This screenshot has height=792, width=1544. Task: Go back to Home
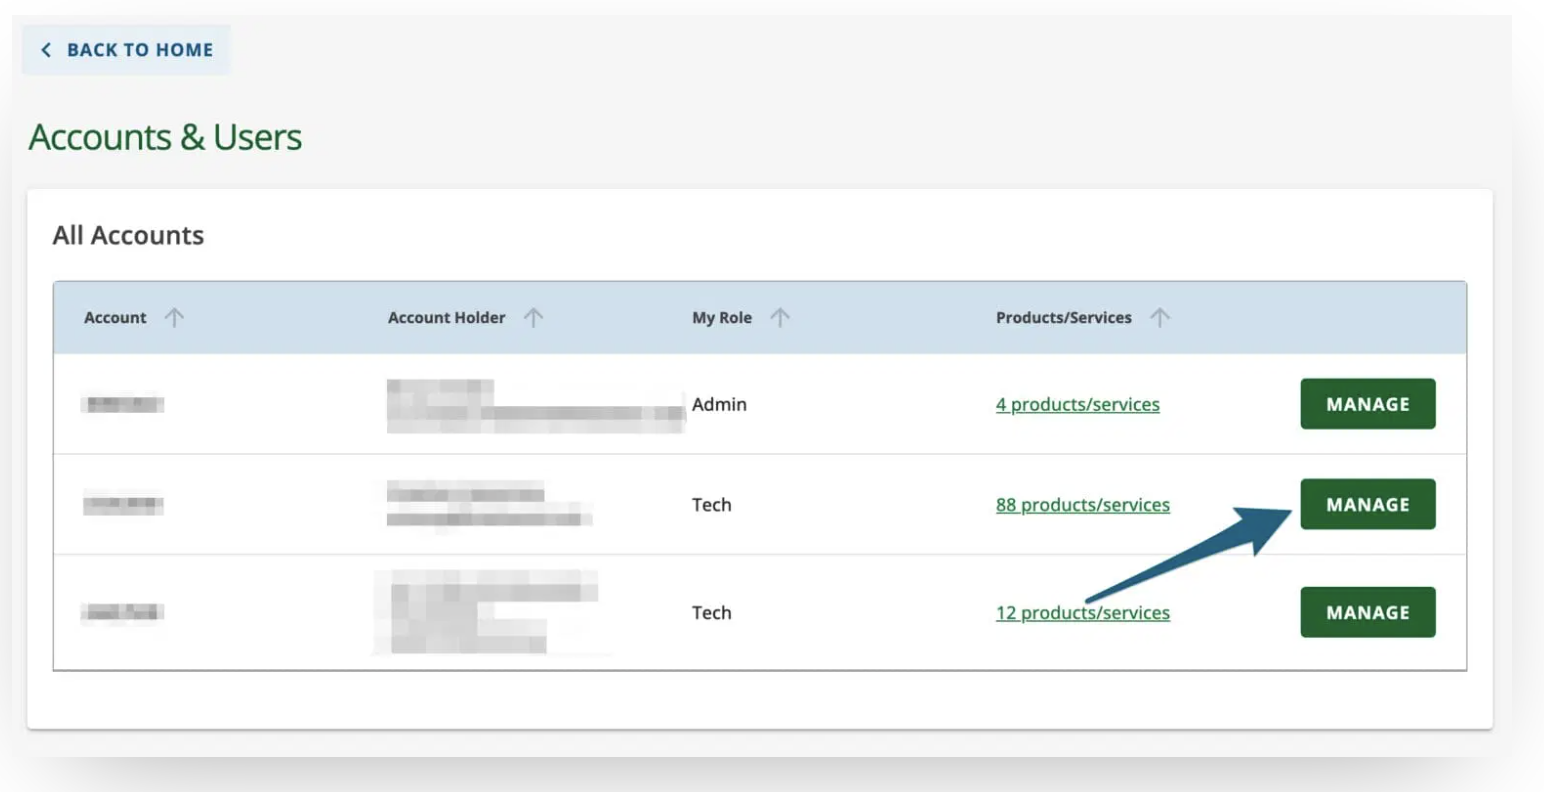[125, 48]
